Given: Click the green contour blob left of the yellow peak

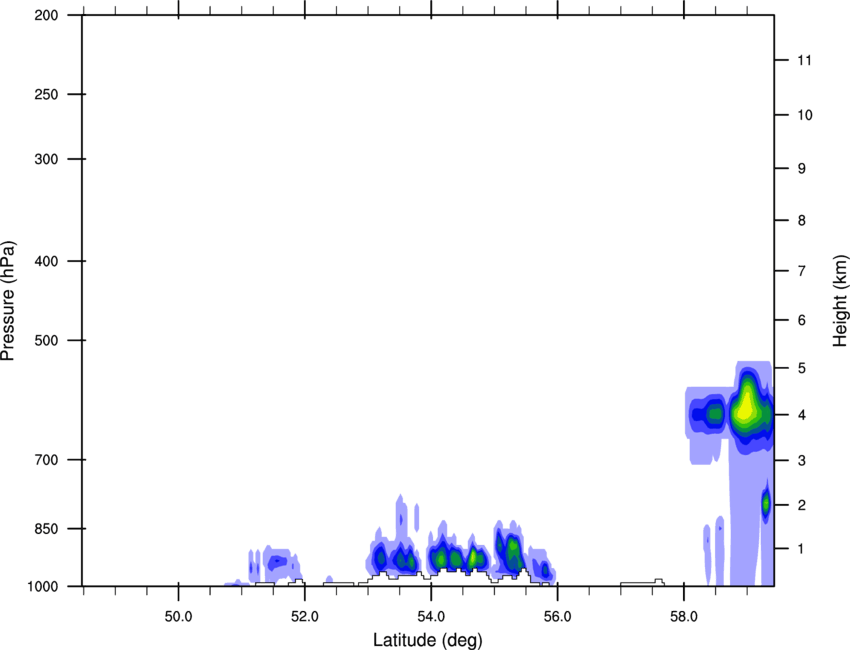Looking at the screenshot, I should point(716,414).
